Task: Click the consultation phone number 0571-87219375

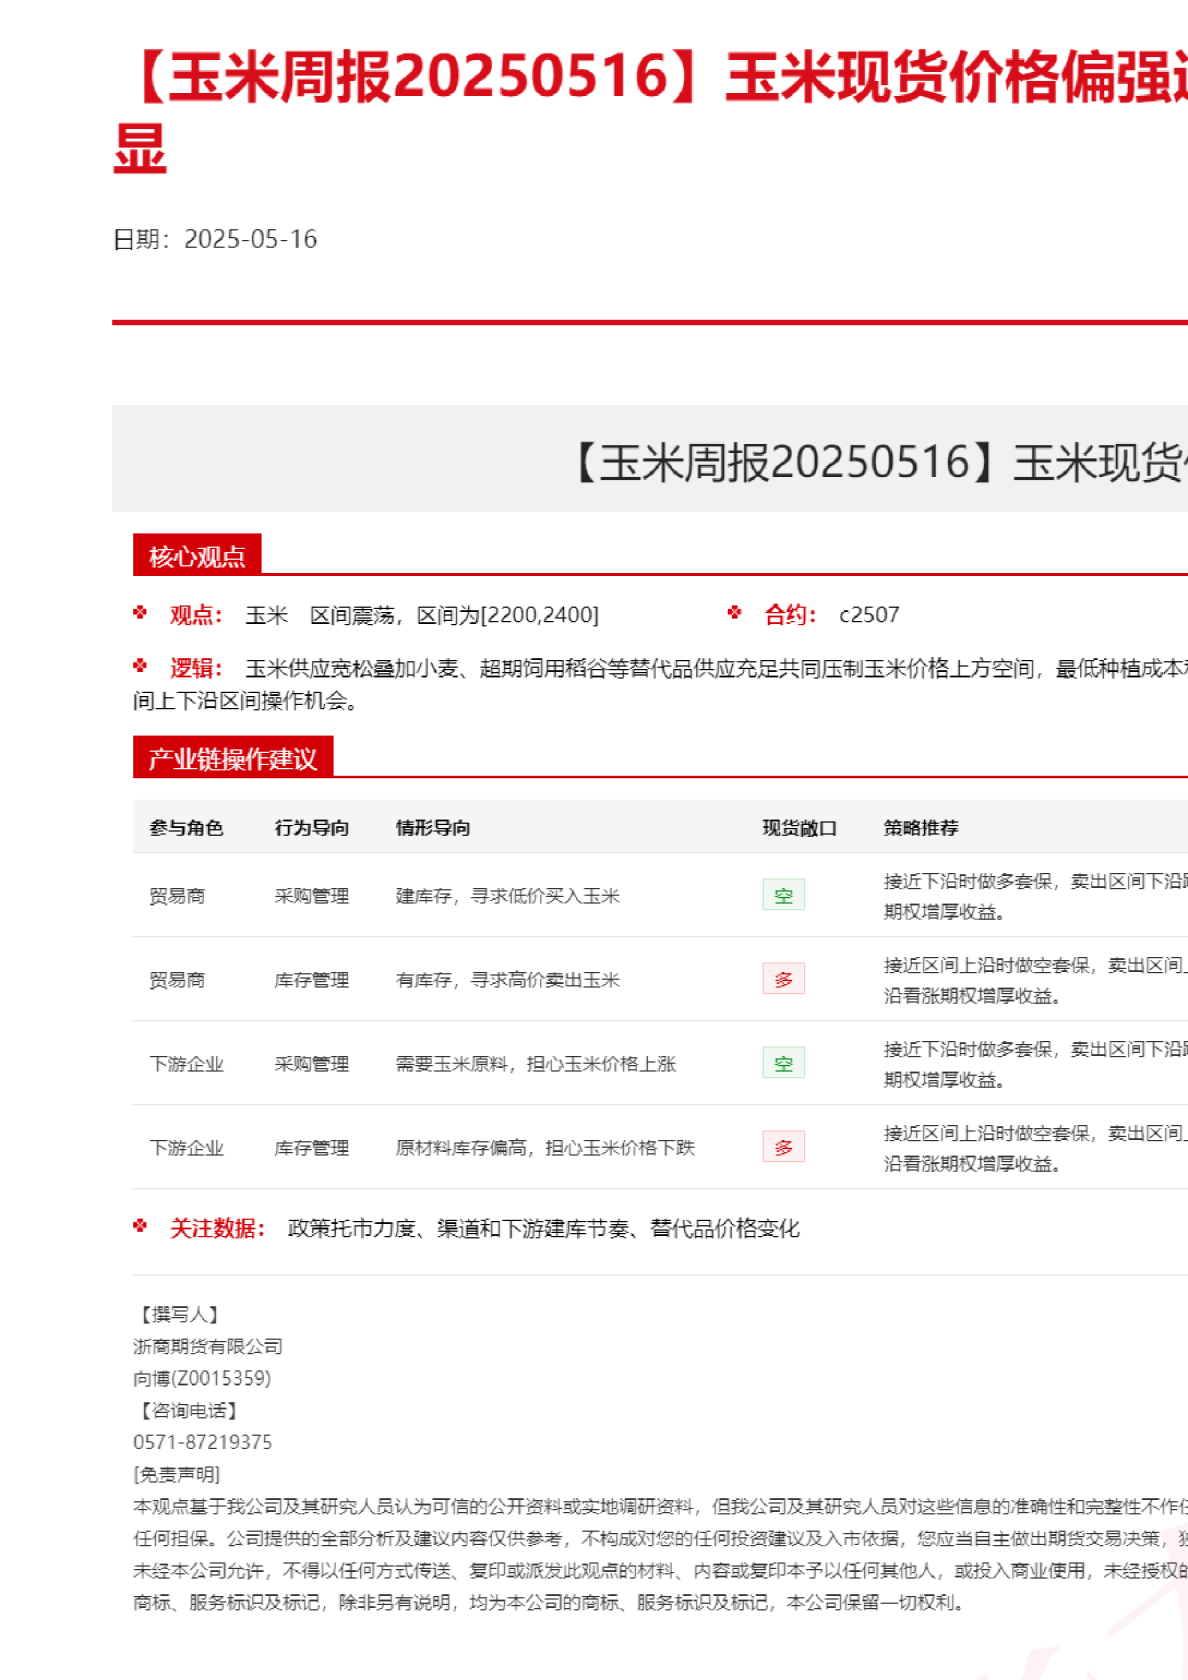Action: tap(203, 1442)
